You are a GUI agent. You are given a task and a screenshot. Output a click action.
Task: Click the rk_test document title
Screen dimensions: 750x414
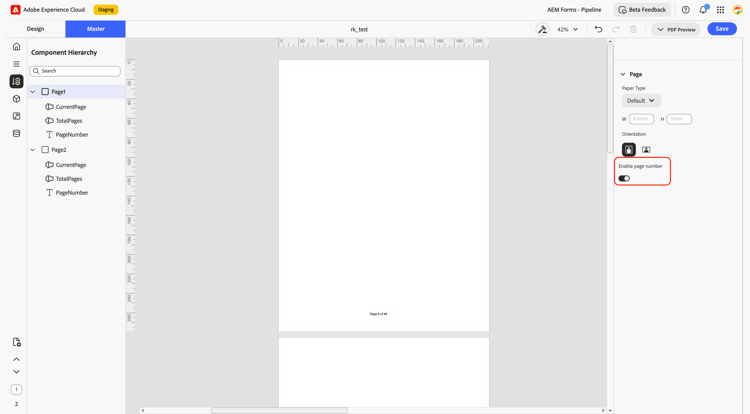[359, 29]
